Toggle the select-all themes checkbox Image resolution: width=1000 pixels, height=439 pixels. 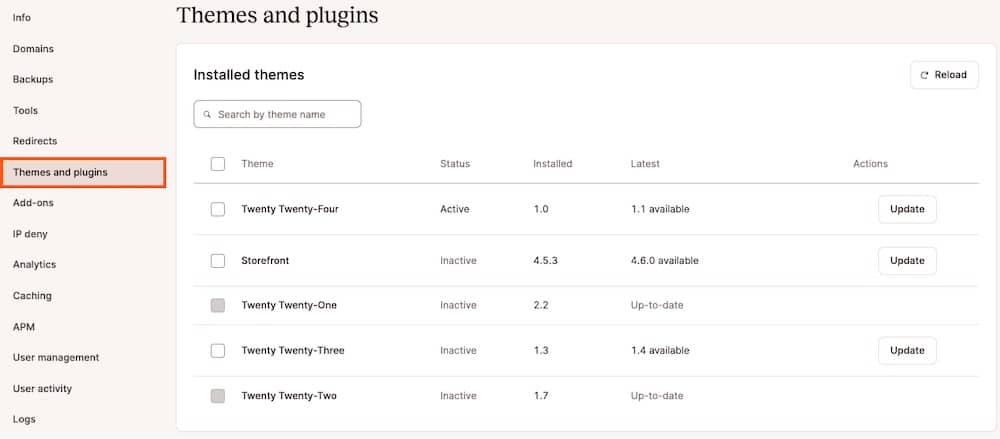tap(218, 164)
